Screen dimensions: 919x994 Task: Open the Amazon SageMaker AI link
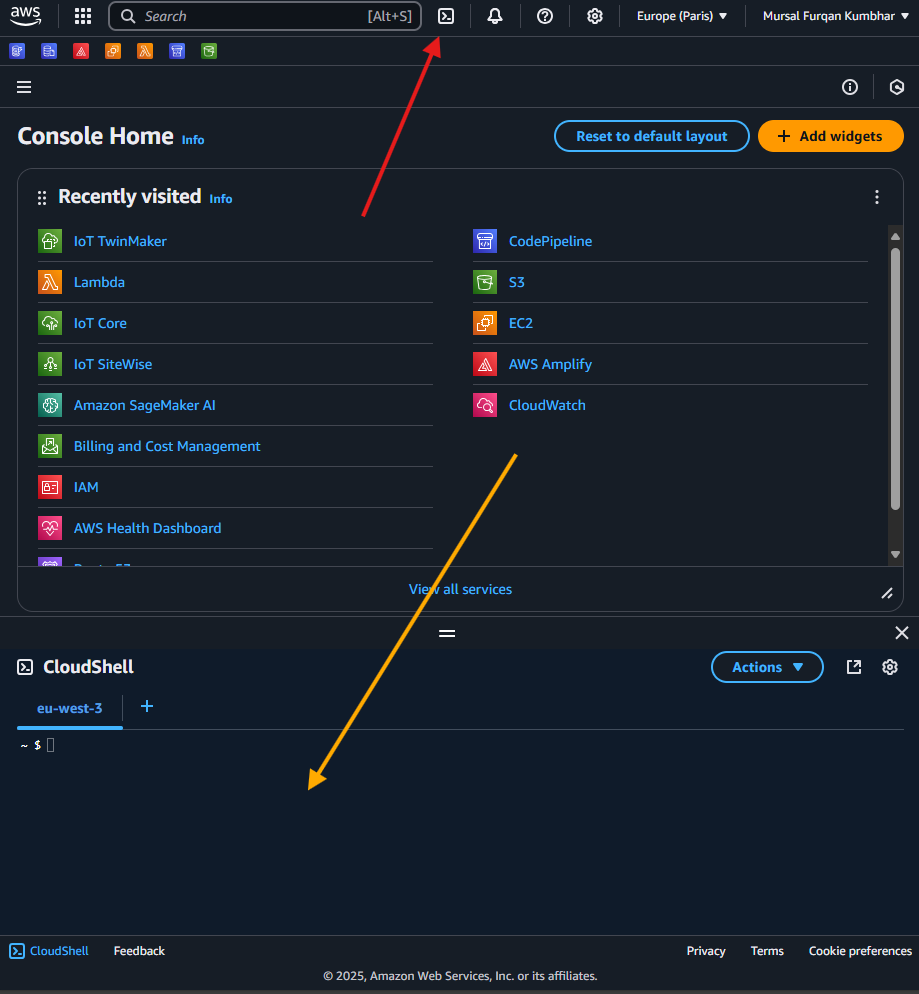tap(145, 405)
